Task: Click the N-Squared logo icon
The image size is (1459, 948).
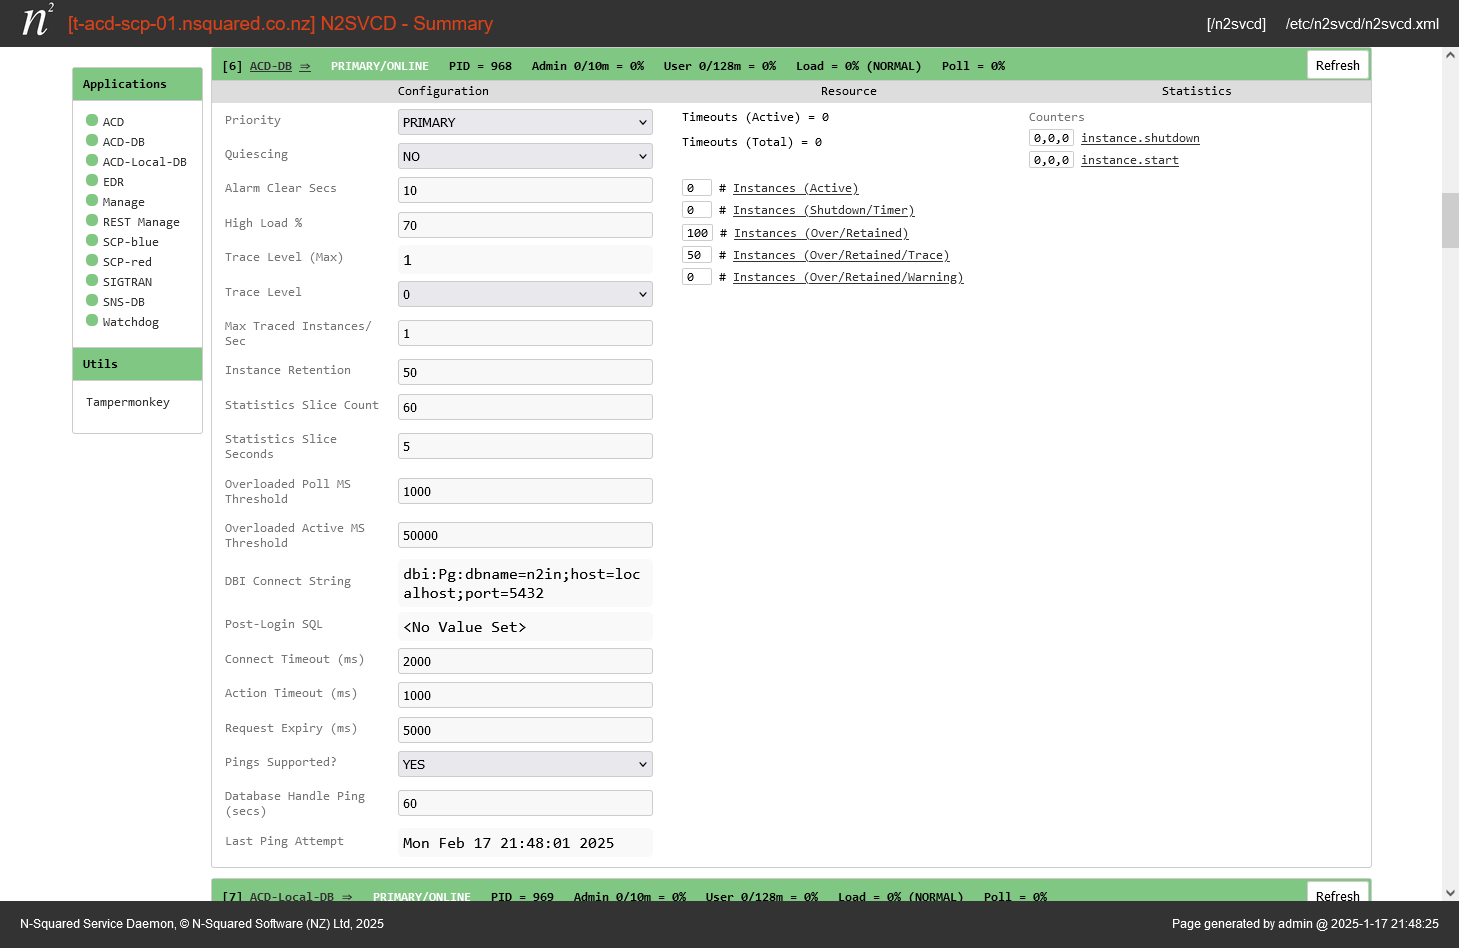Action: tap(37, 21)
